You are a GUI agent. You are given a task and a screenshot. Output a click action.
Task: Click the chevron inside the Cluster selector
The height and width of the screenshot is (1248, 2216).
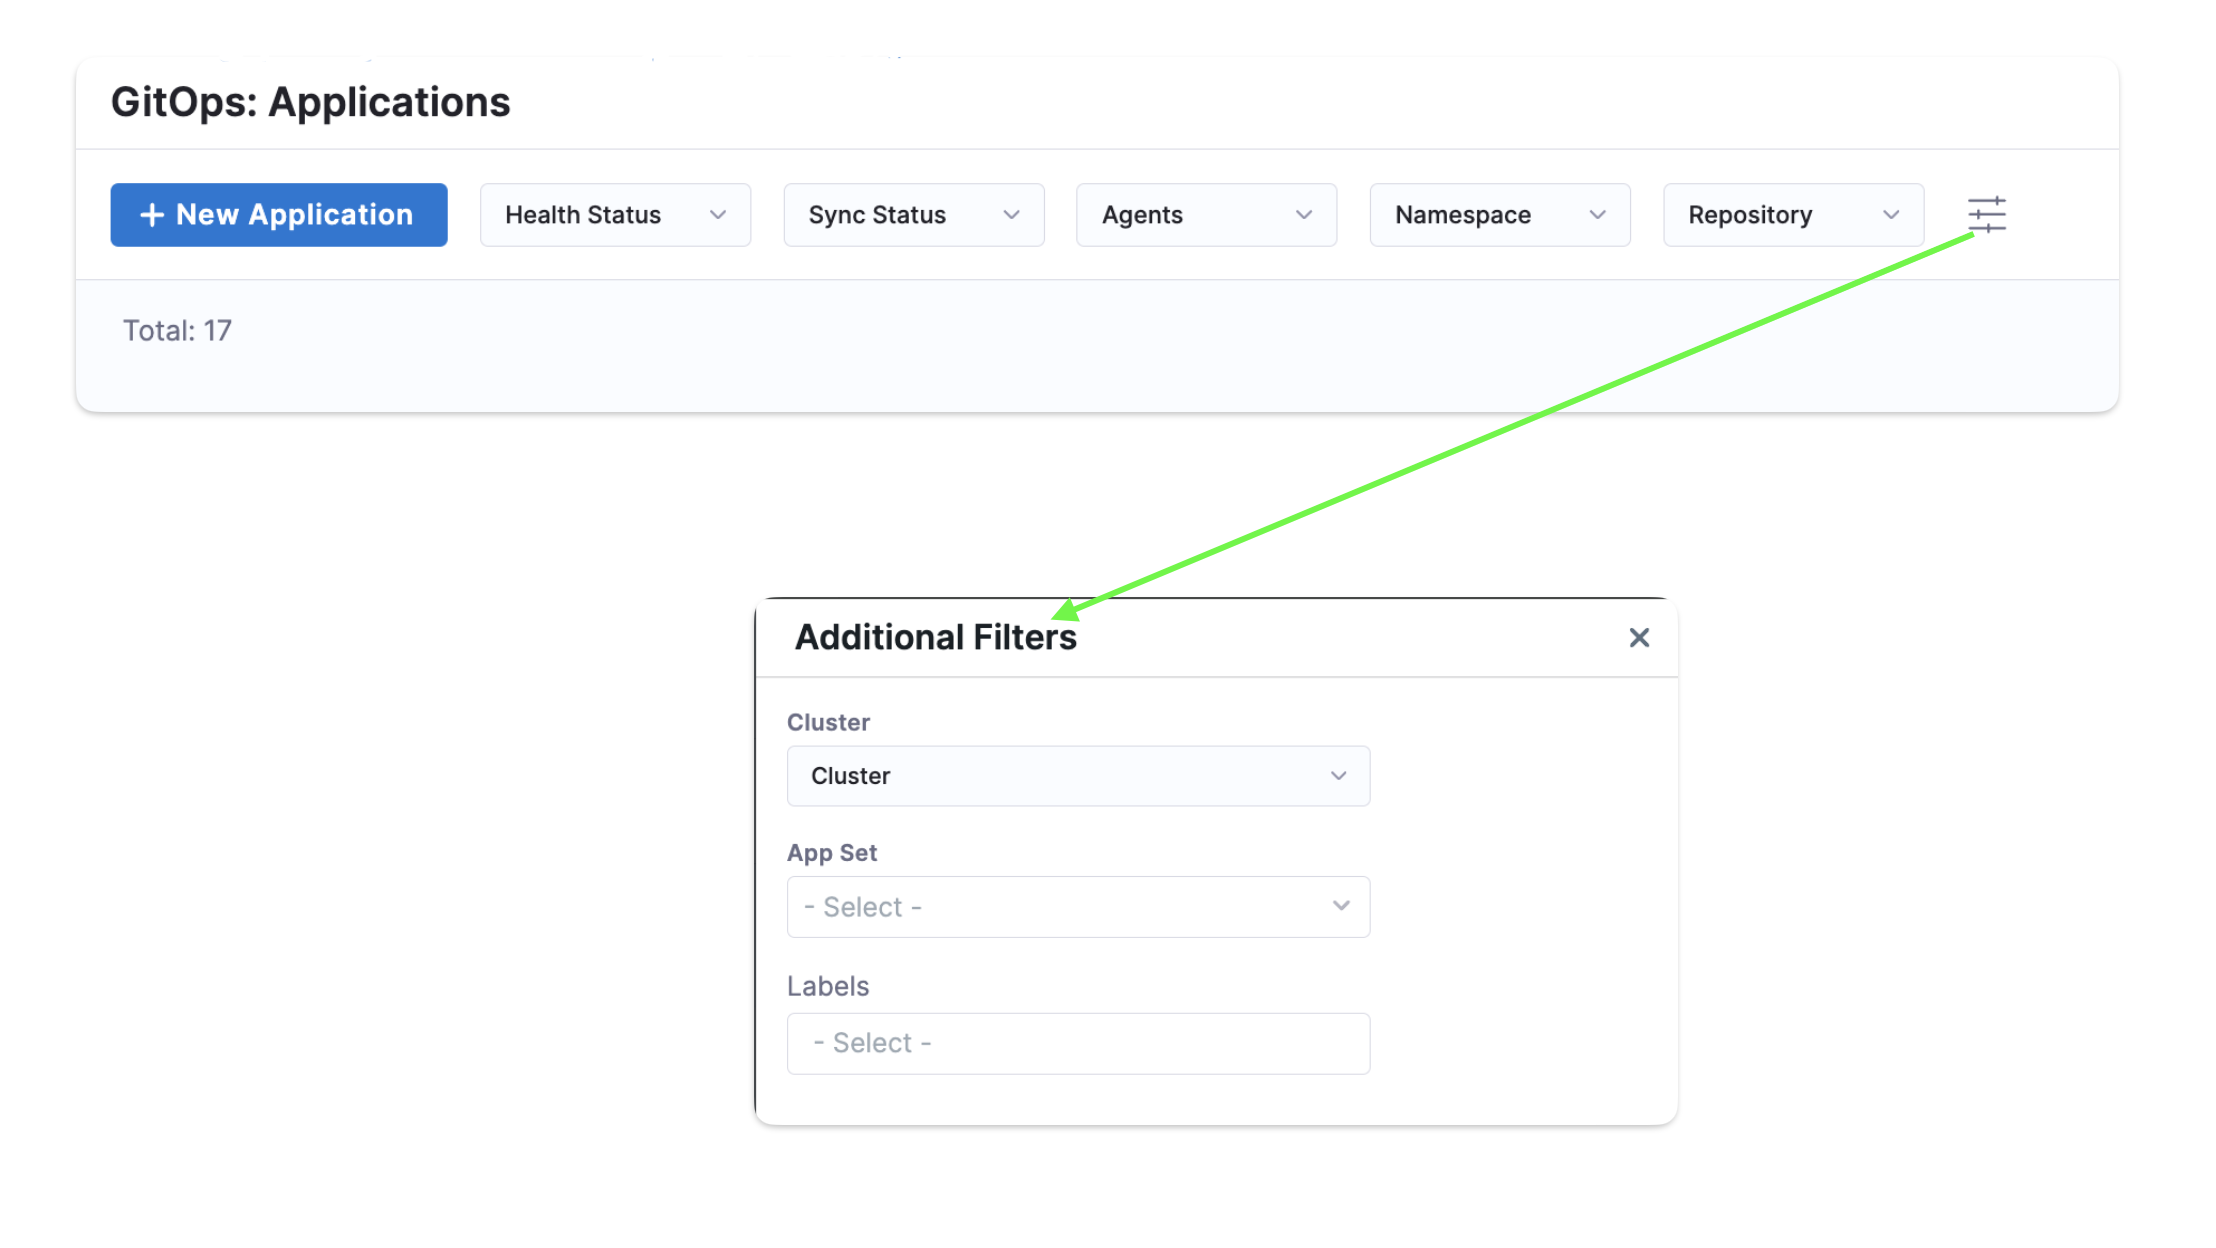click(1339, 775)
